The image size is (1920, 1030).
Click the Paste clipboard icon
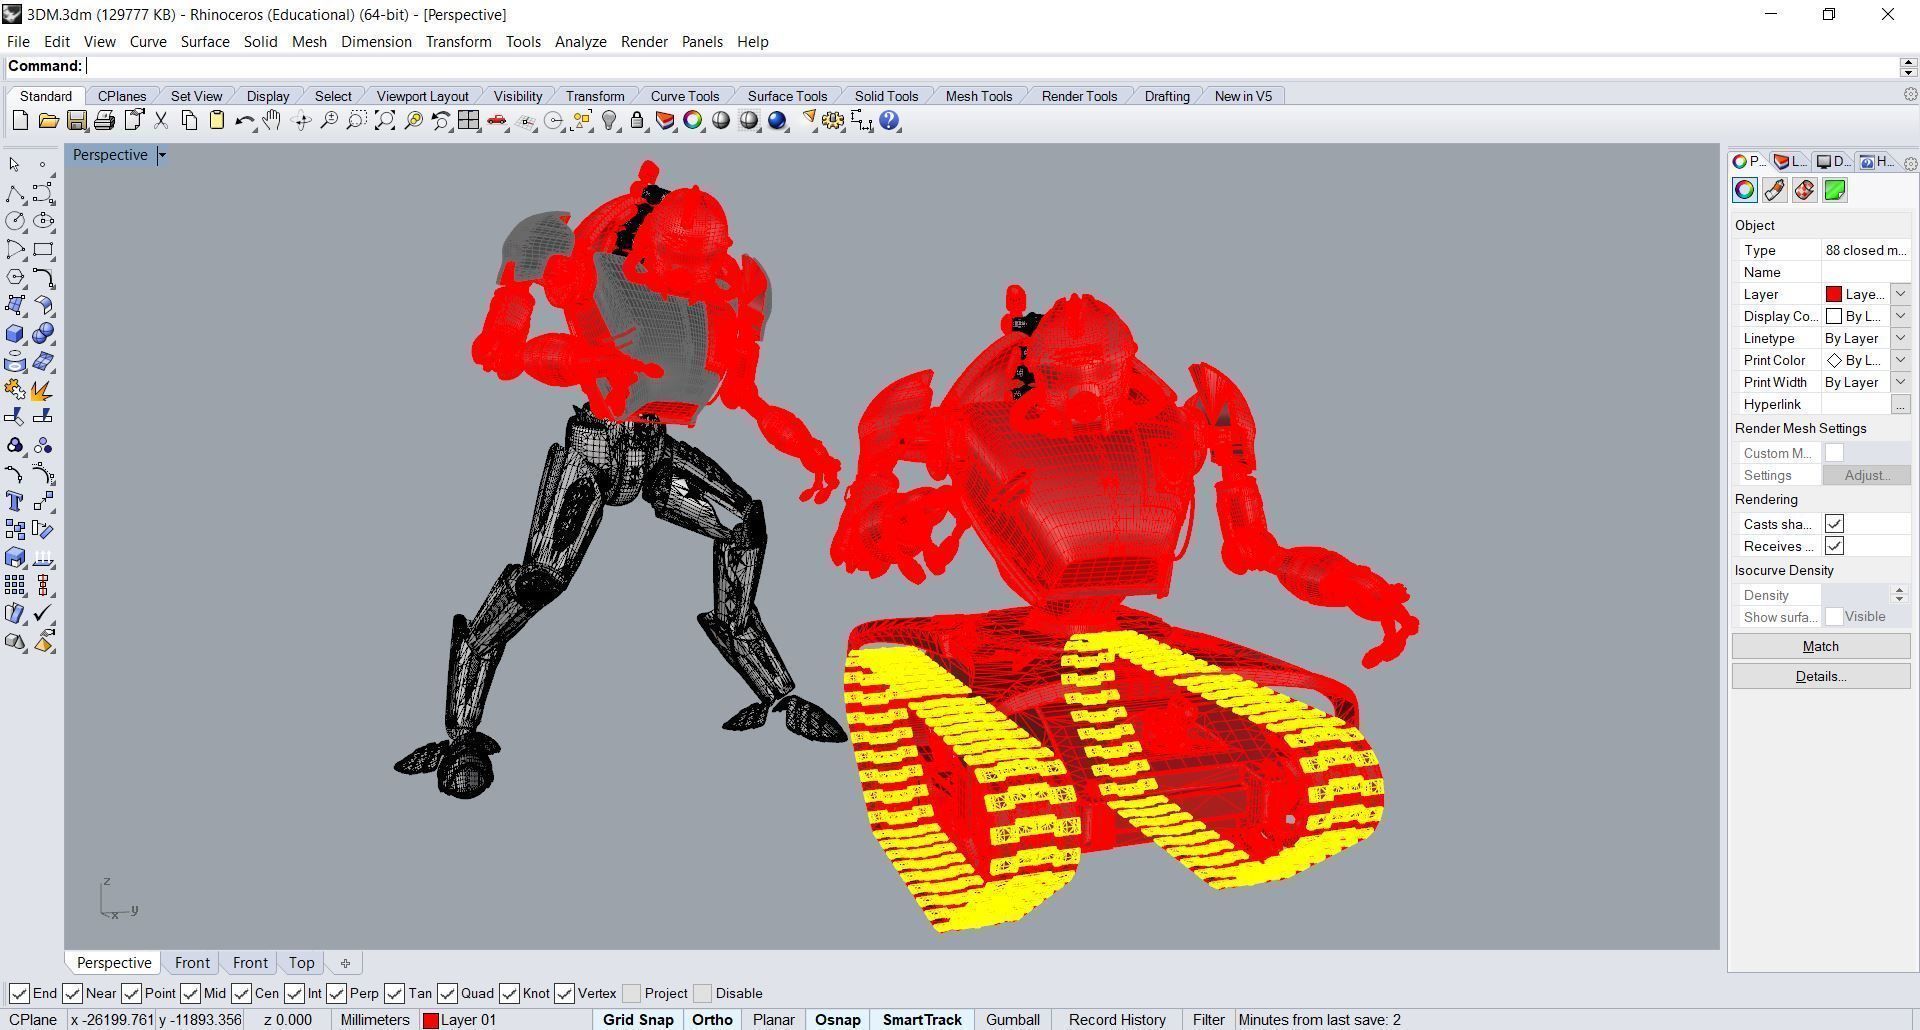click(x=217, y=121)
